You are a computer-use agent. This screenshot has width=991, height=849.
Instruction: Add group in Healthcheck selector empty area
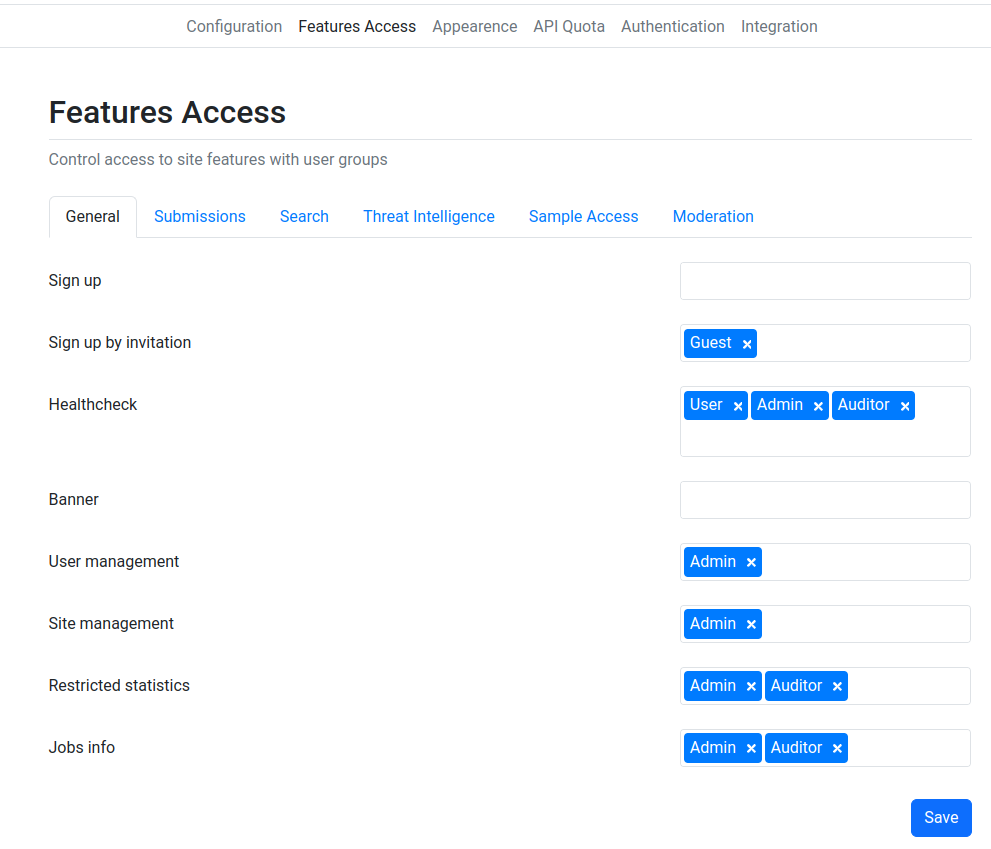click(825, 439)
